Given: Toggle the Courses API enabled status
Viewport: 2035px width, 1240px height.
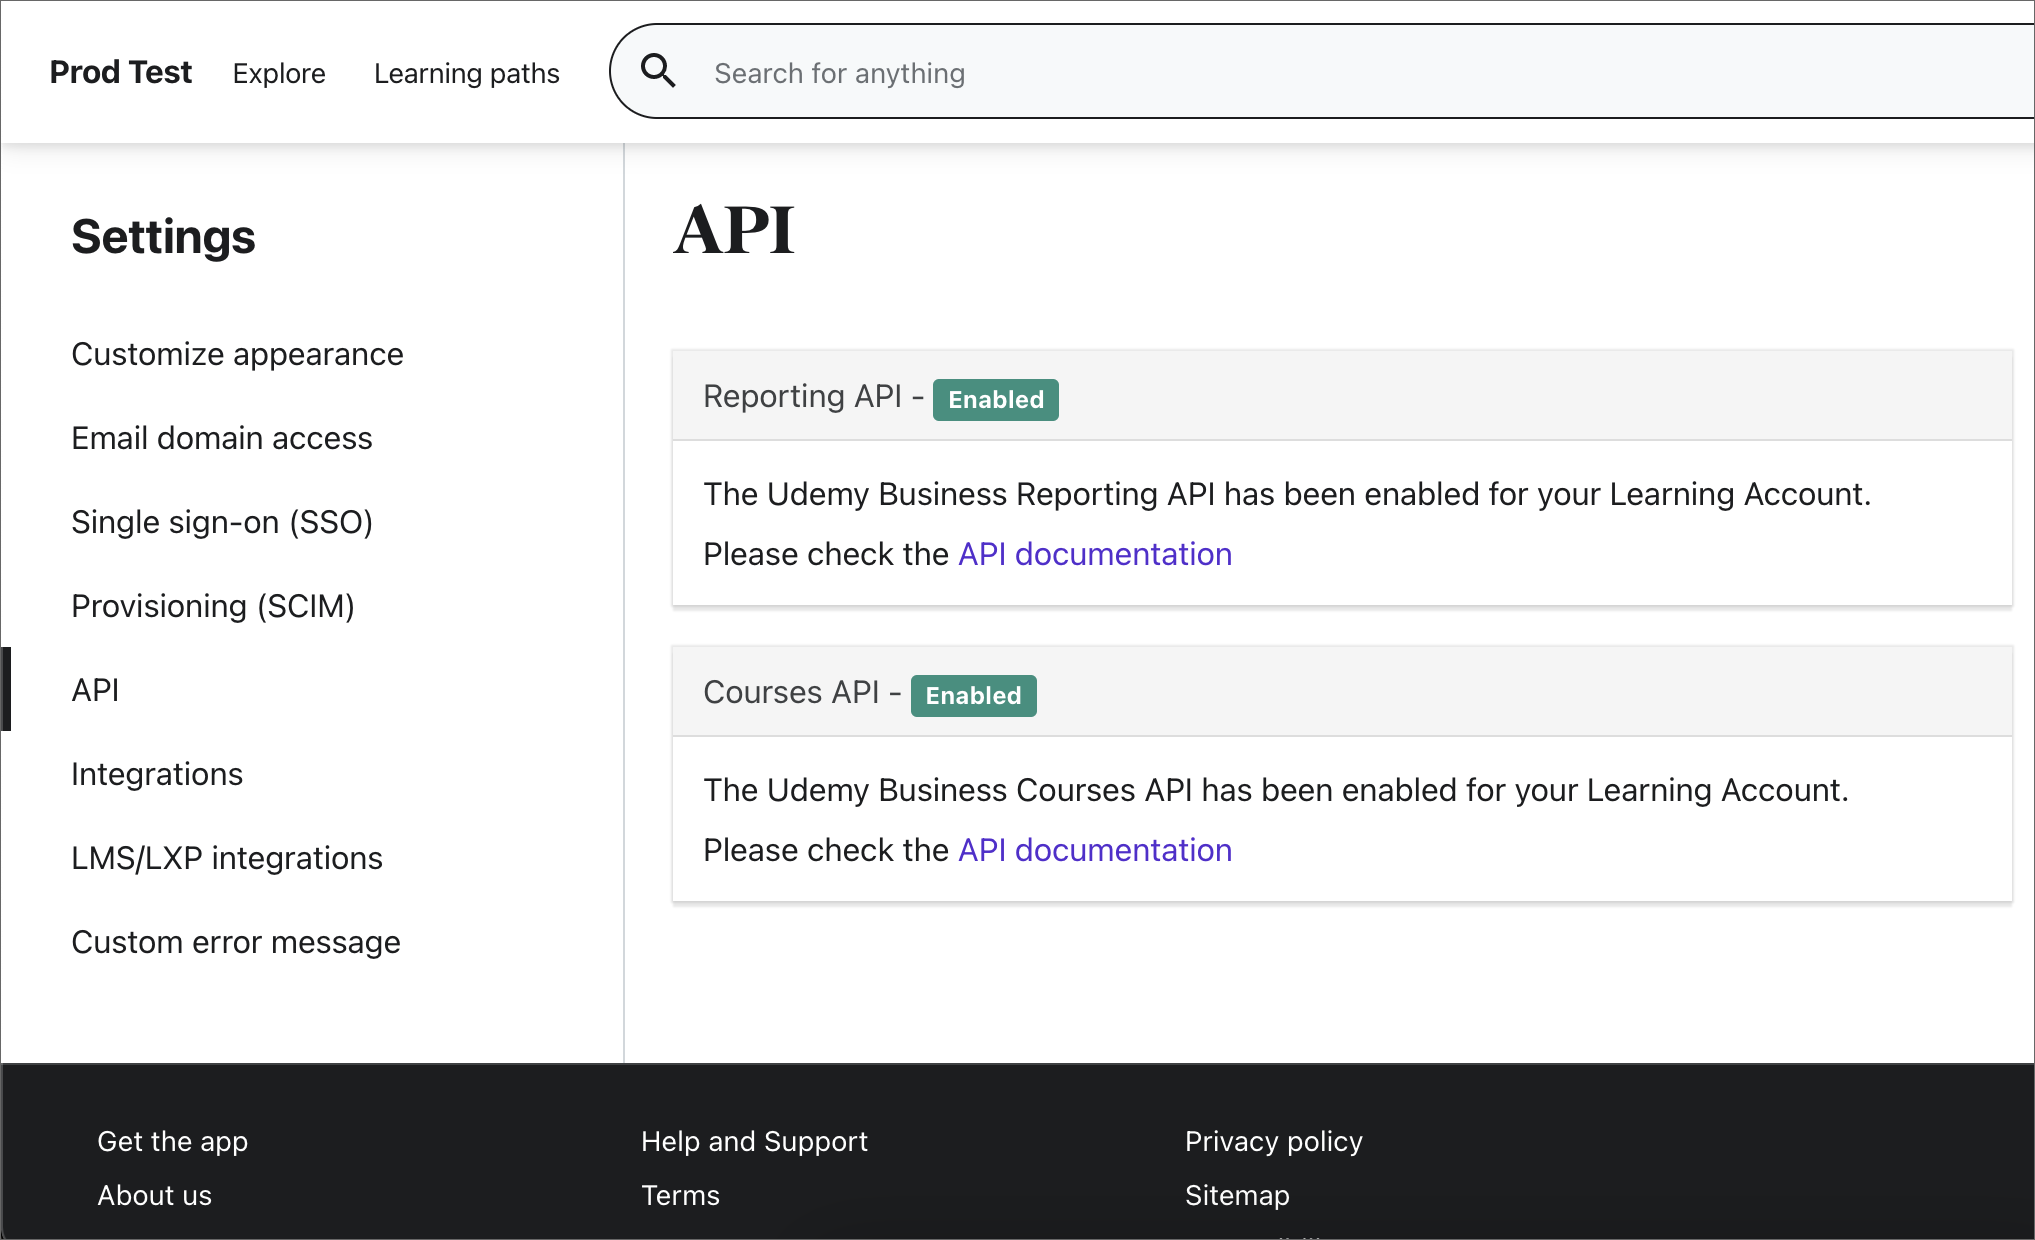Looking at the screenshot, I should (x=972, y=693).
